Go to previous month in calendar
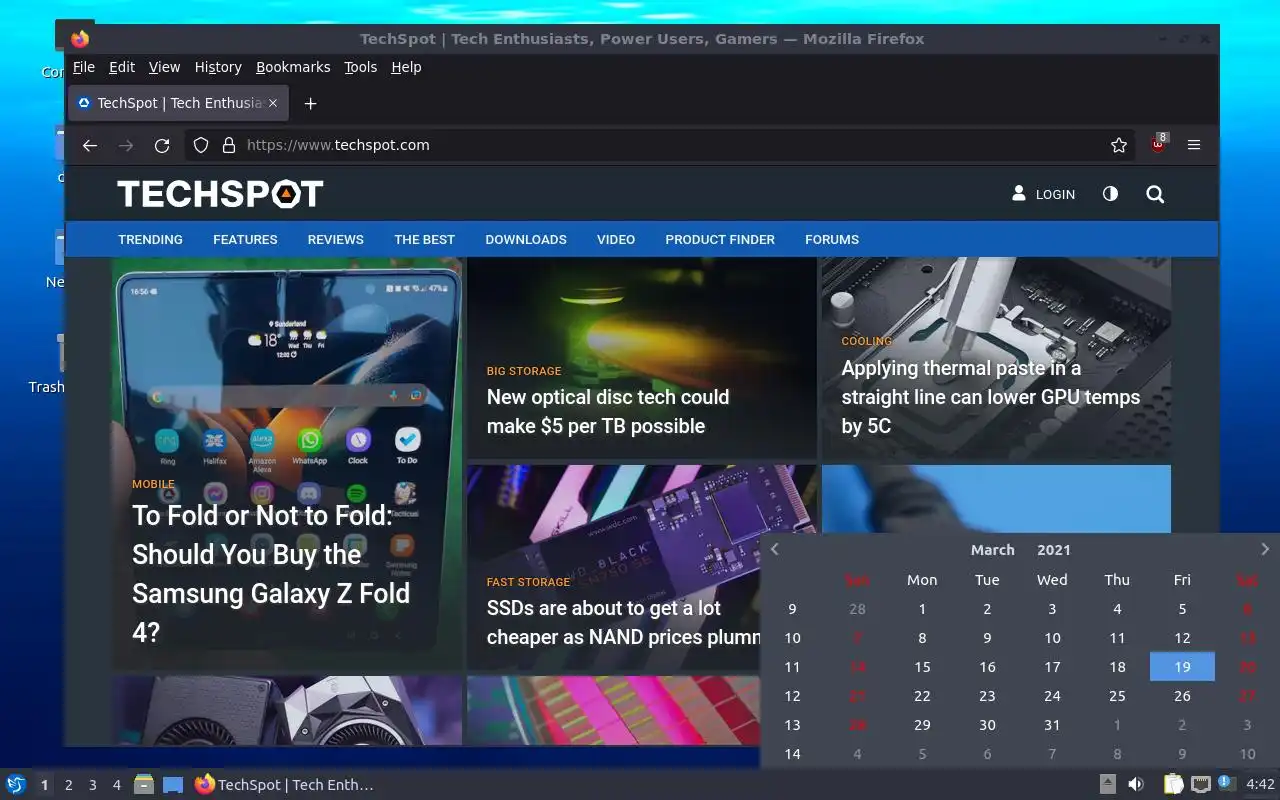The width and height of the screenshot is (1280, 800). point(774,549)
